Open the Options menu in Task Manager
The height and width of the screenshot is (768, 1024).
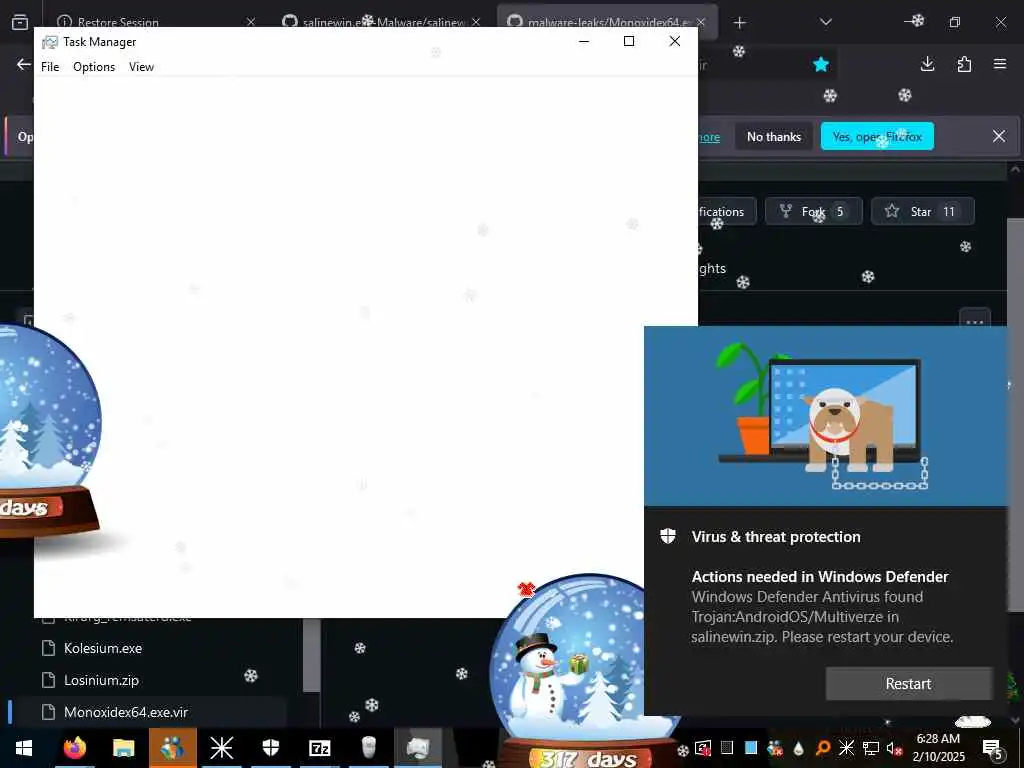(x=94, y=67)
